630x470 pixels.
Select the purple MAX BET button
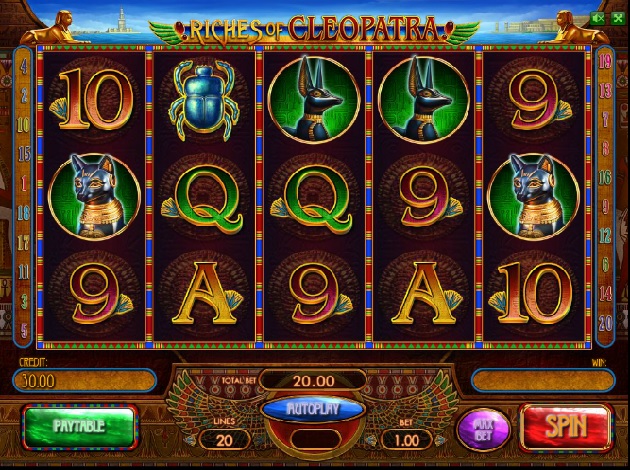483,430
